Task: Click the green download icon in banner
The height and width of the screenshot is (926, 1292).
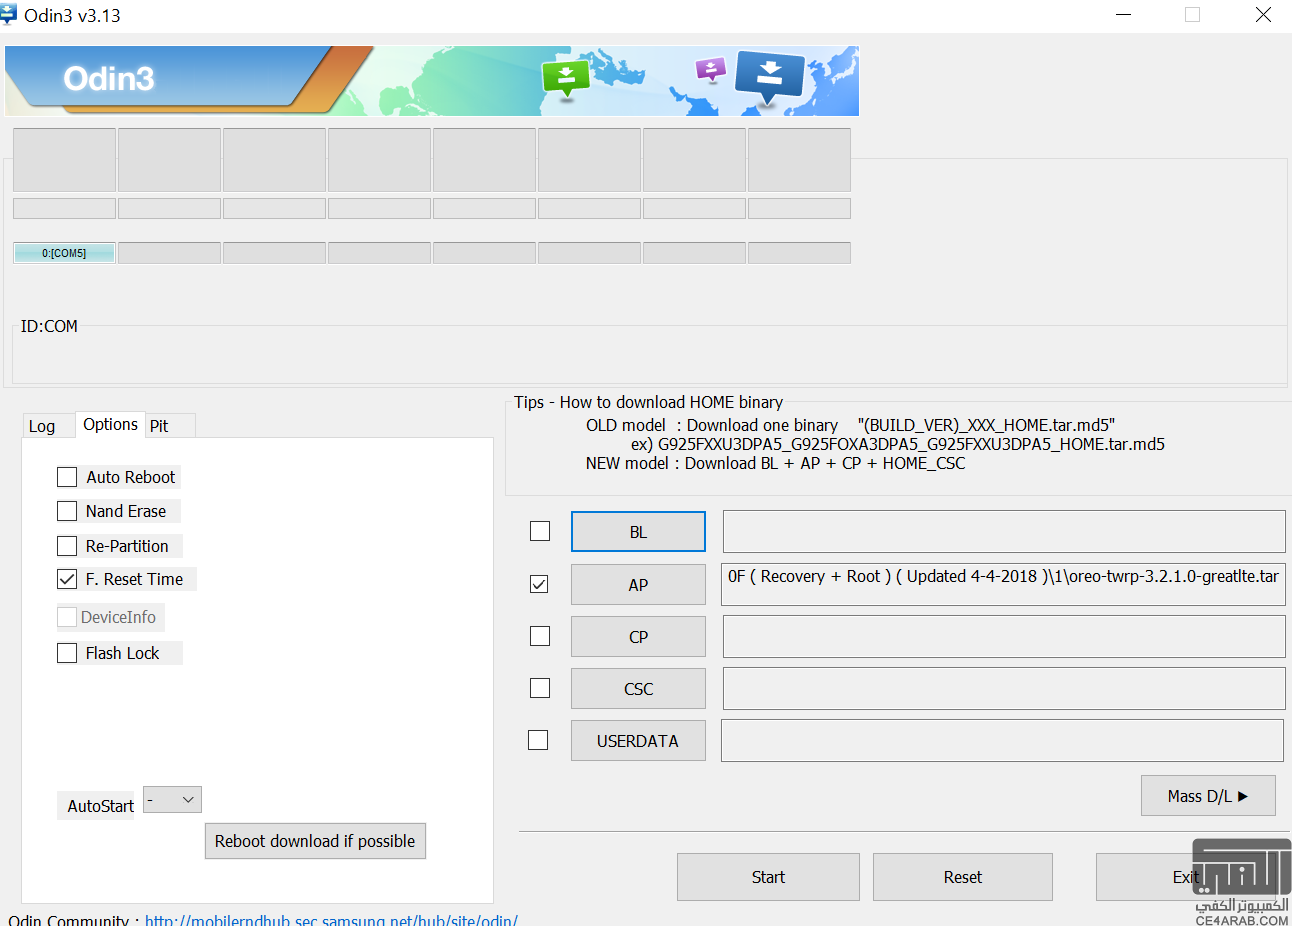Action: click(x=566, y=79)
